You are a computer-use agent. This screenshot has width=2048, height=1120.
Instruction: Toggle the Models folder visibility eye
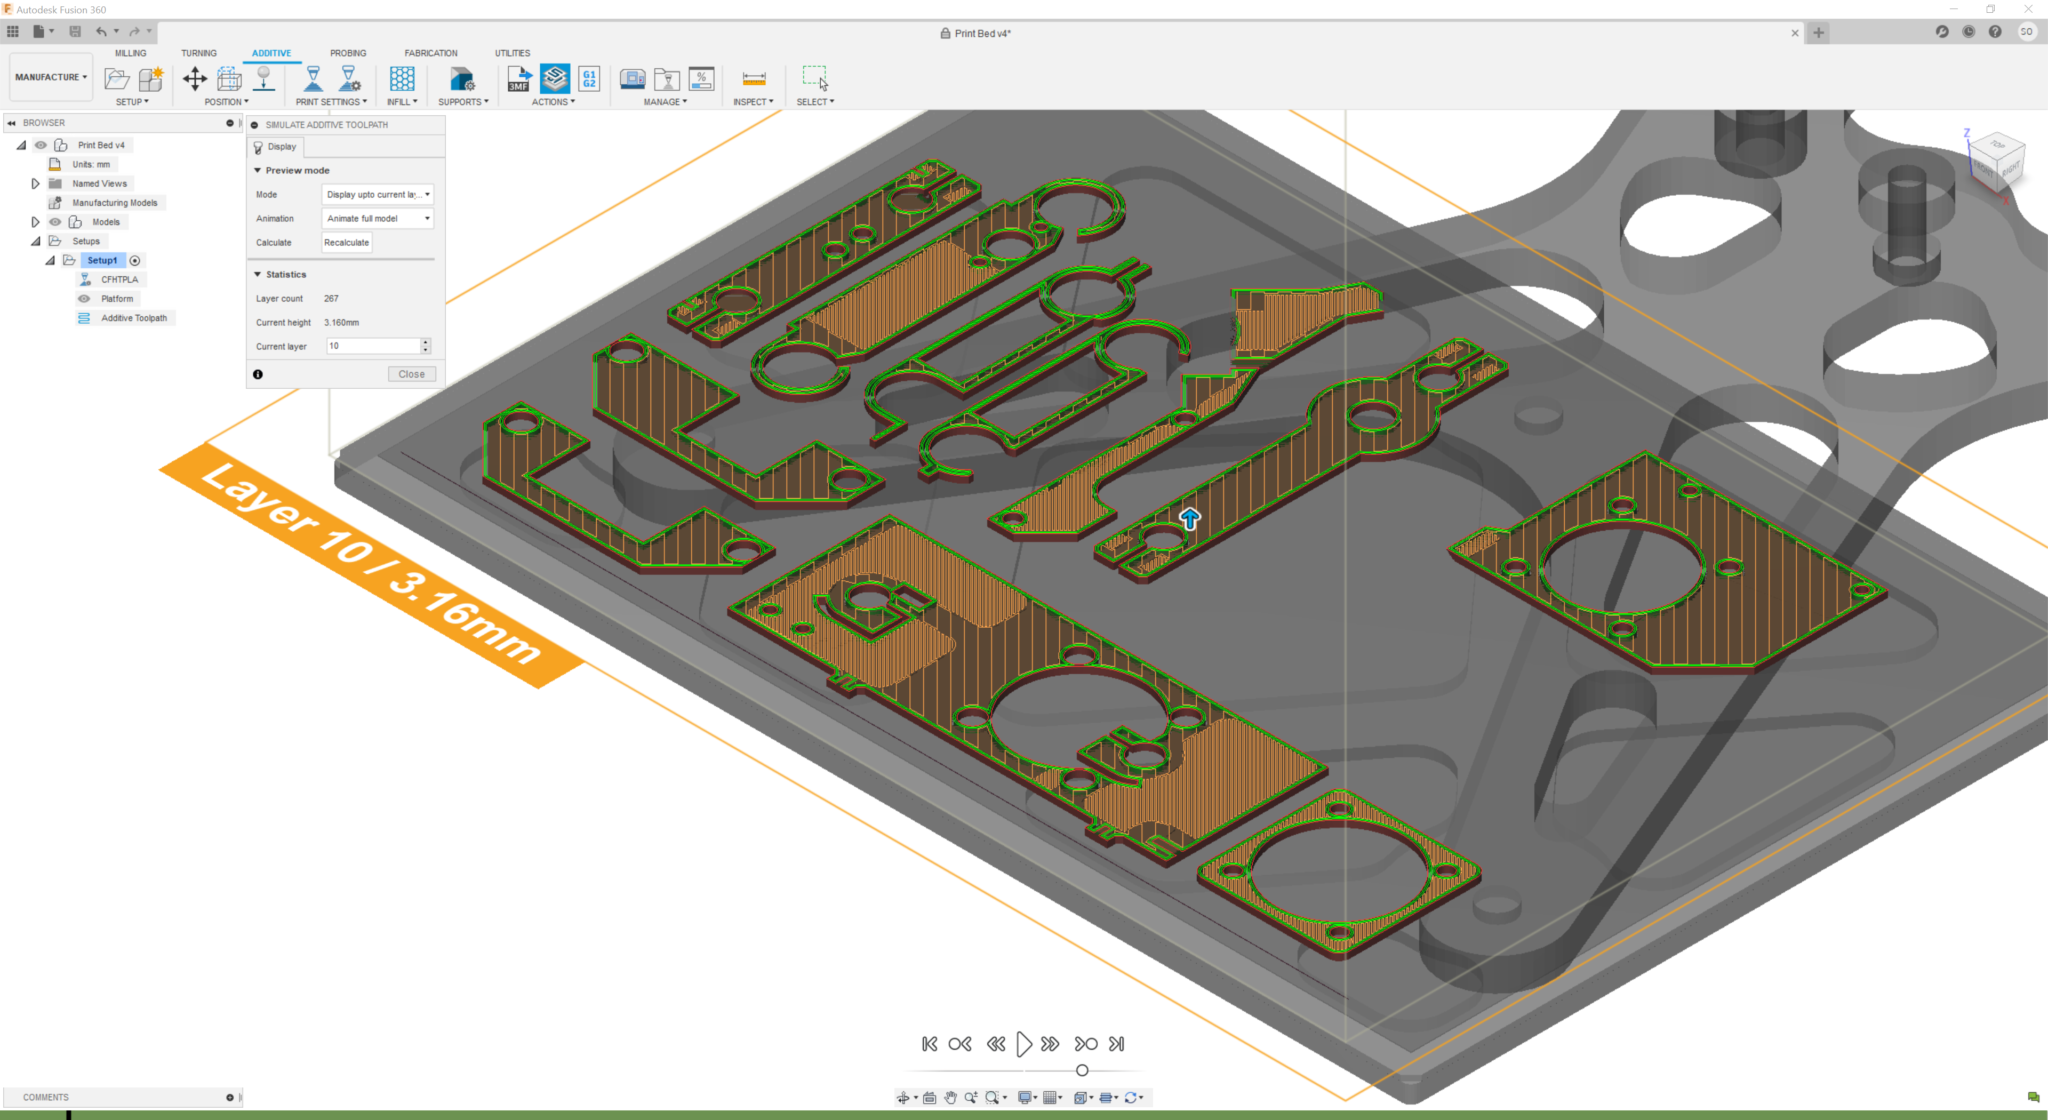pyautogui.click(x=56, y=221)
